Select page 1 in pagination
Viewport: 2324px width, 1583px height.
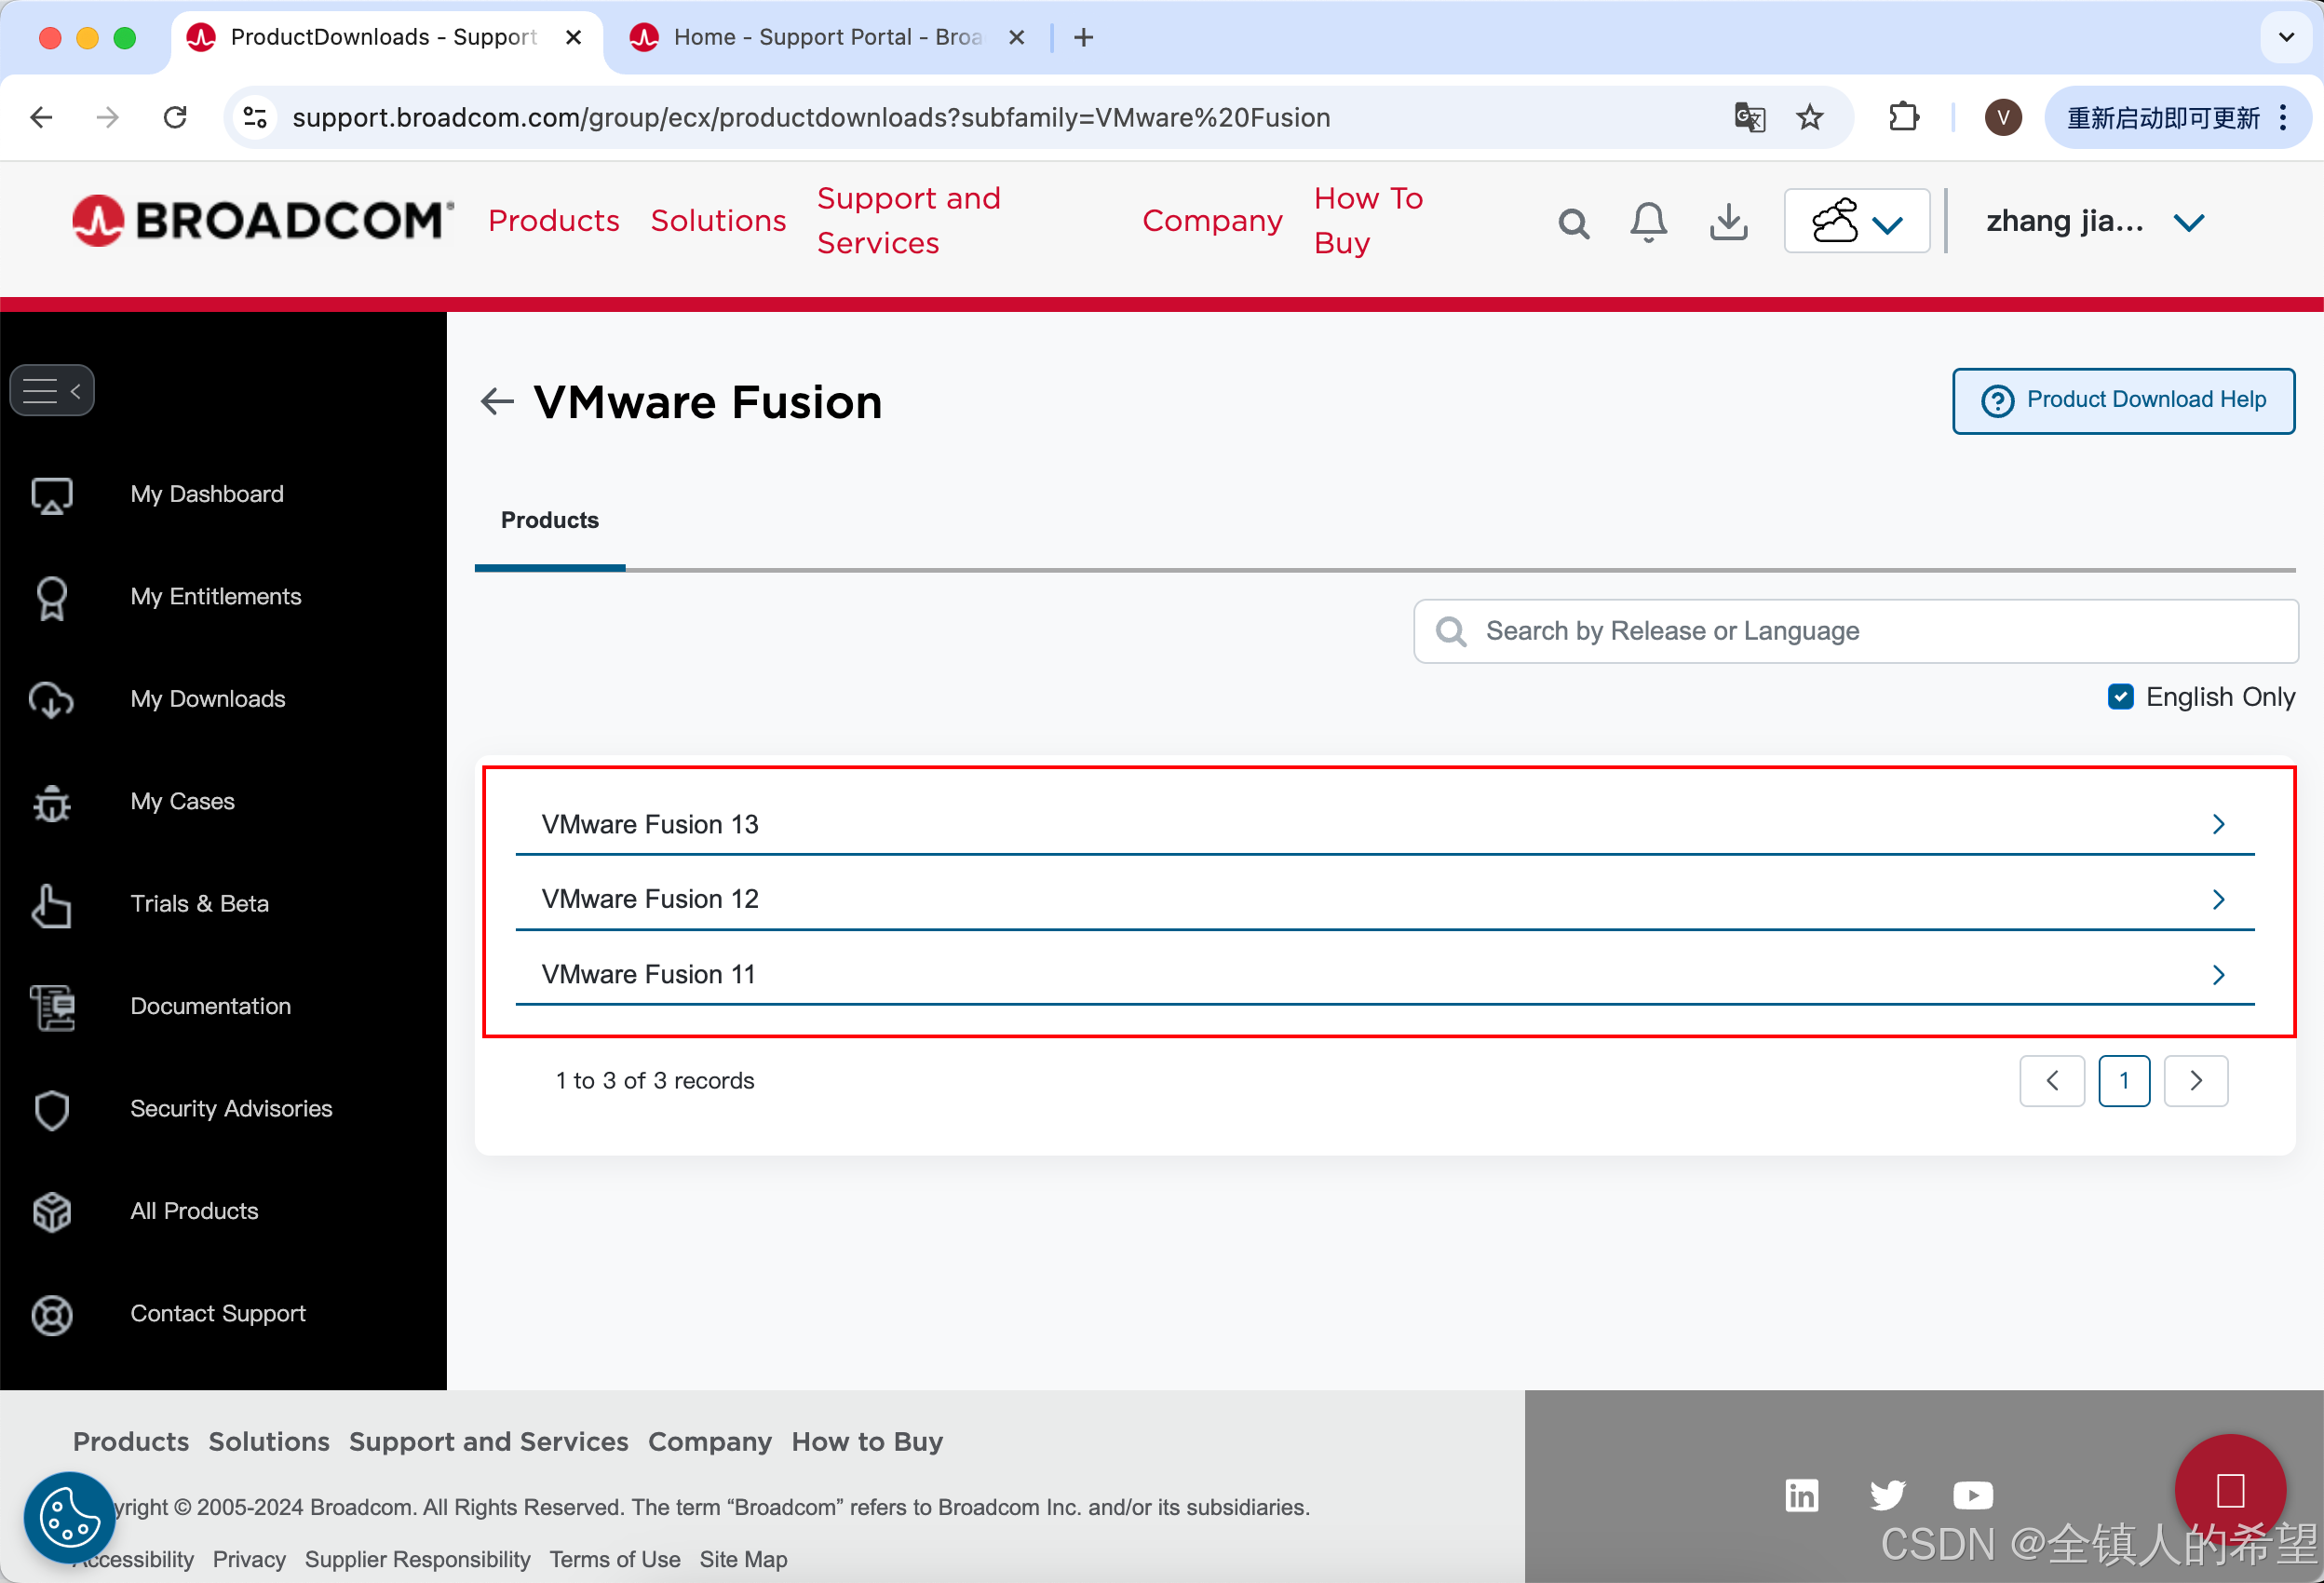coord(2124,1081)
